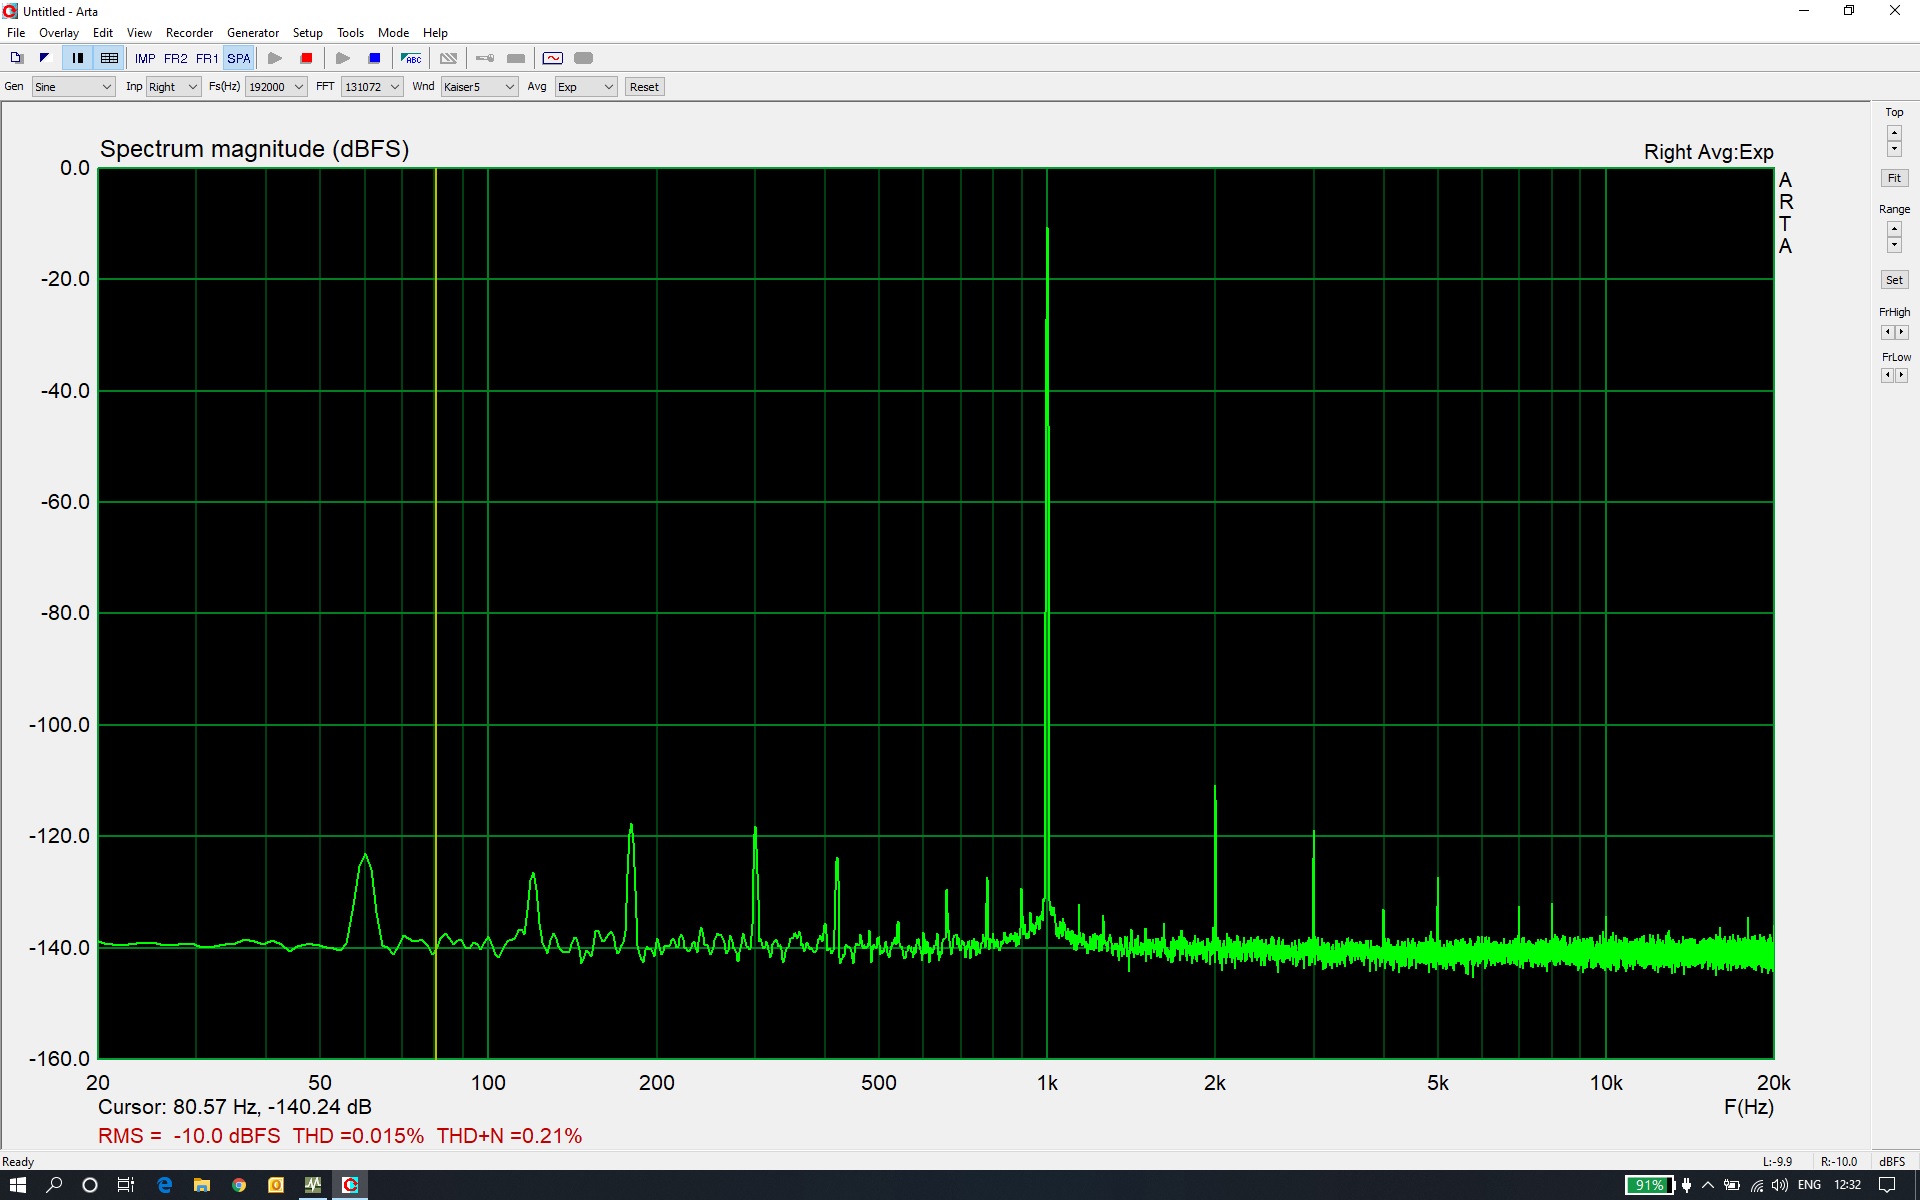Click the Cursor 80.57 Hz readout

pos(235,1107)
